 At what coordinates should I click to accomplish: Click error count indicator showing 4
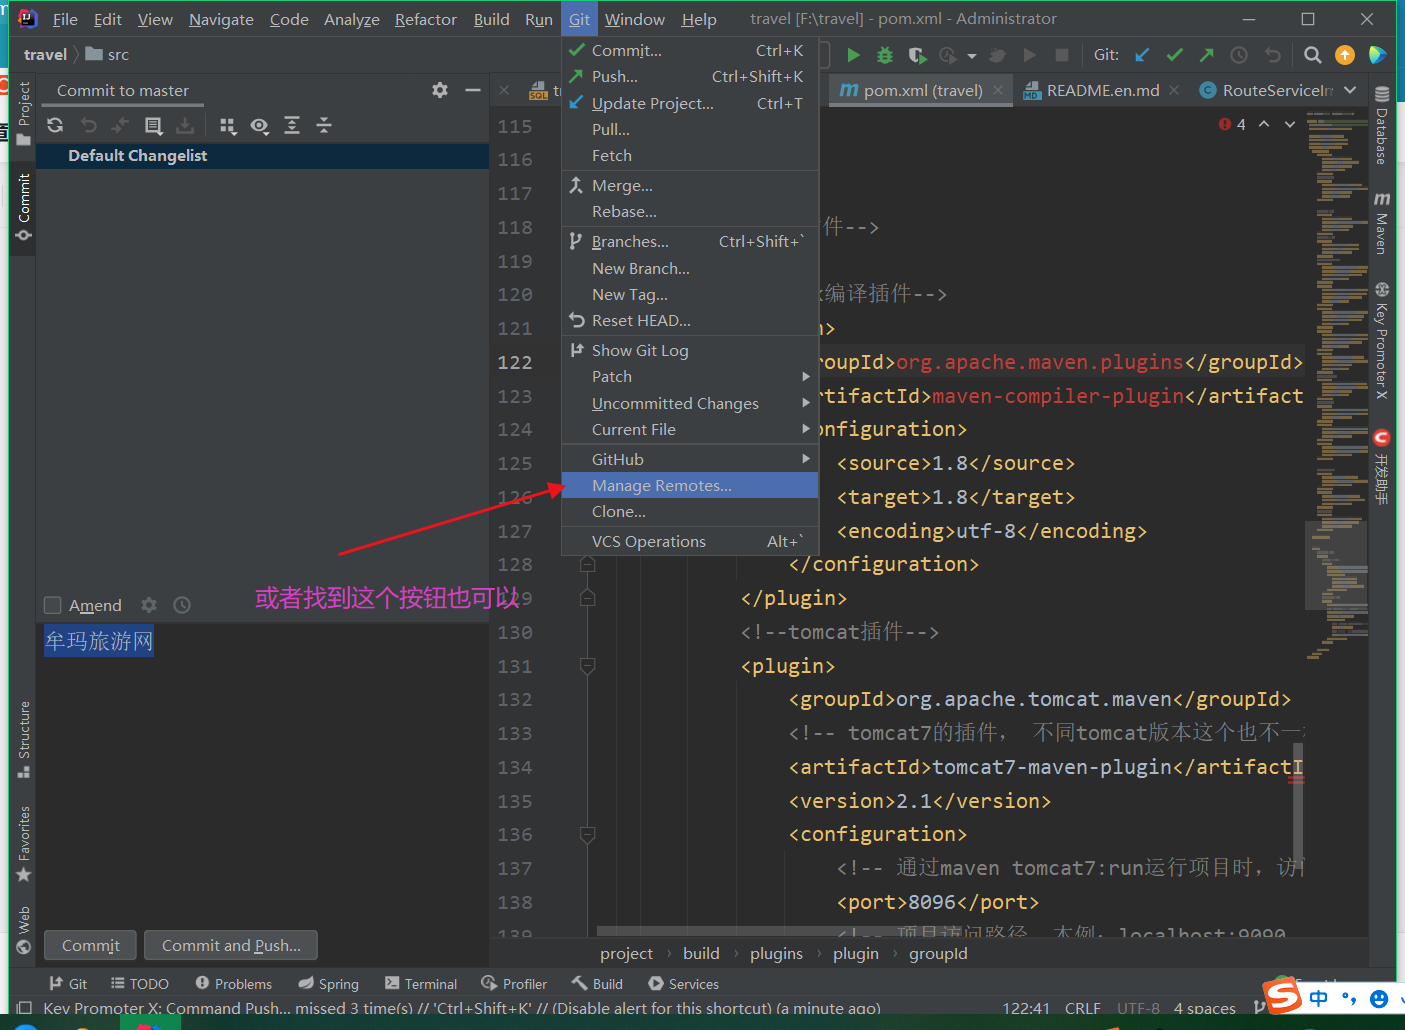pos(1232,124)
